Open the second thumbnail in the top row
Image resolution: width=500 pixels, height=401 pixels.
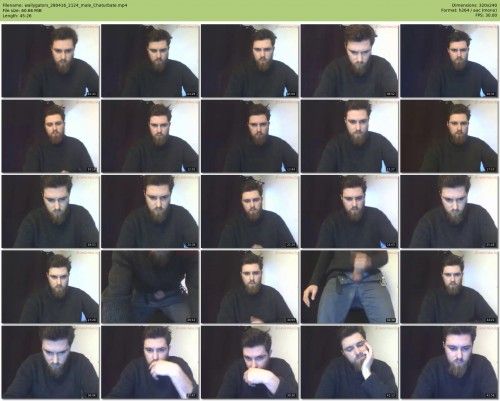tap(150, 61)
